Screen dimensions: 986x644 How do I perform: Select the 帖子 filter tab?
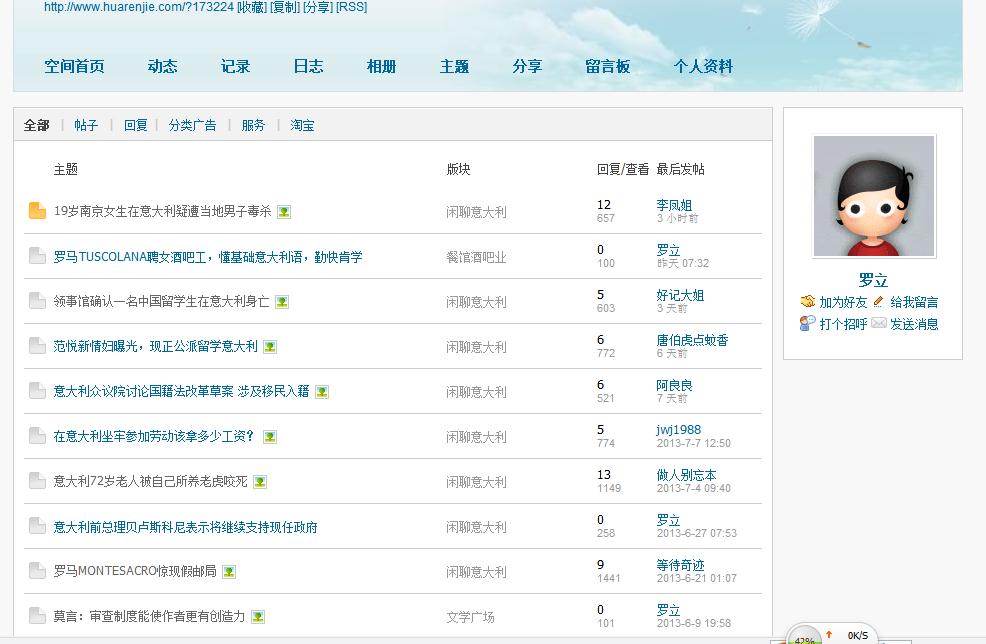[87, 125]
